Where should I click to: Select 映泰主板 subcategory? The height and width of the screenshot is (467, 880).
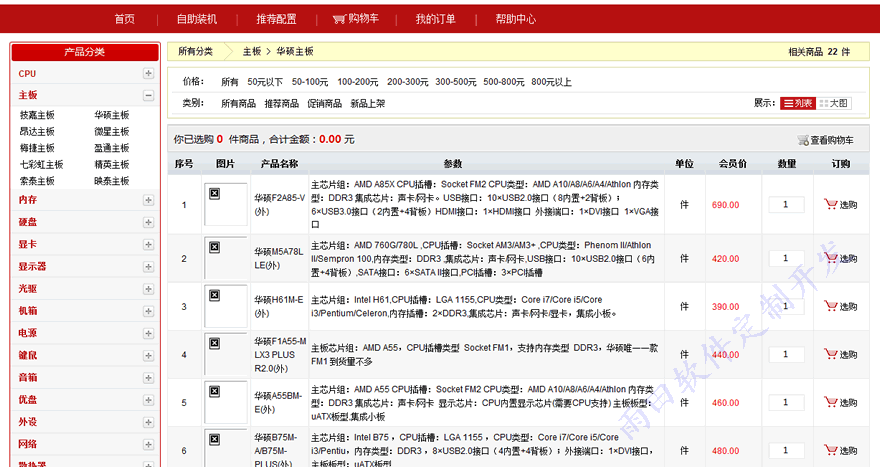(112, 181)
